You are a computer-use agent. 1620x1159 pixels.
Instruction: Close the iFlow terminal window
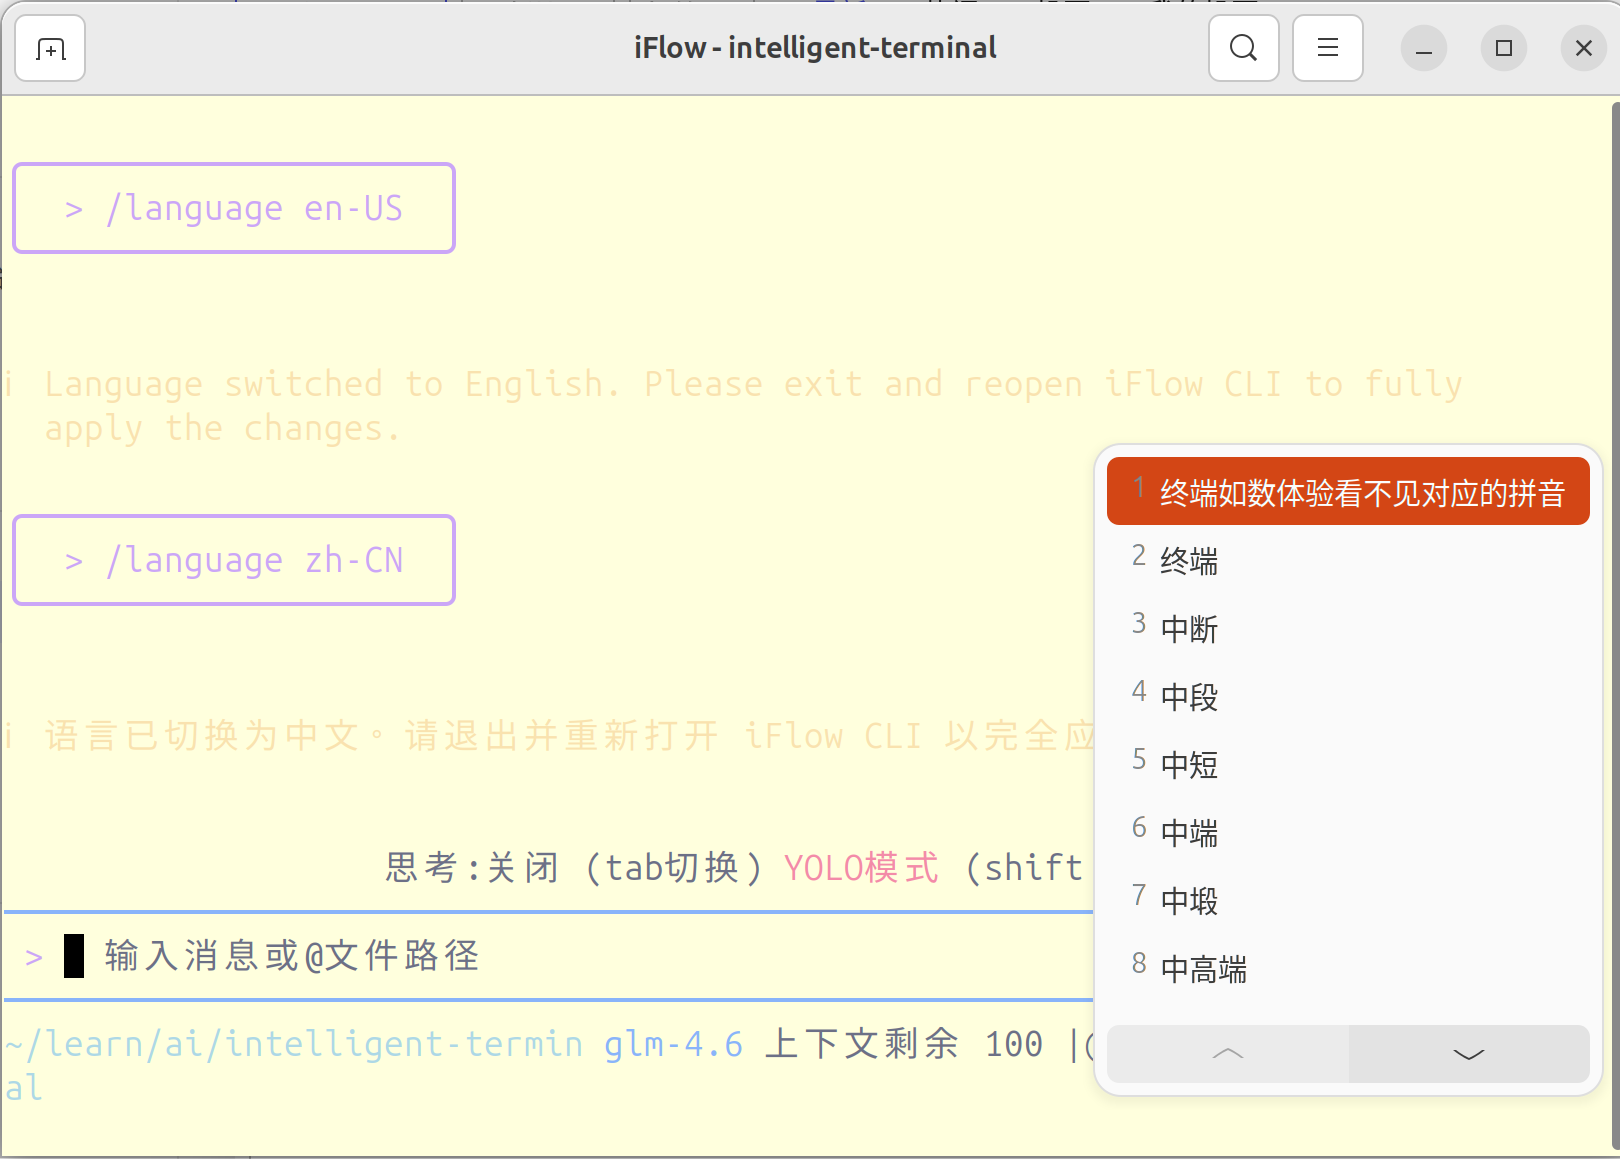(1583, 48)
